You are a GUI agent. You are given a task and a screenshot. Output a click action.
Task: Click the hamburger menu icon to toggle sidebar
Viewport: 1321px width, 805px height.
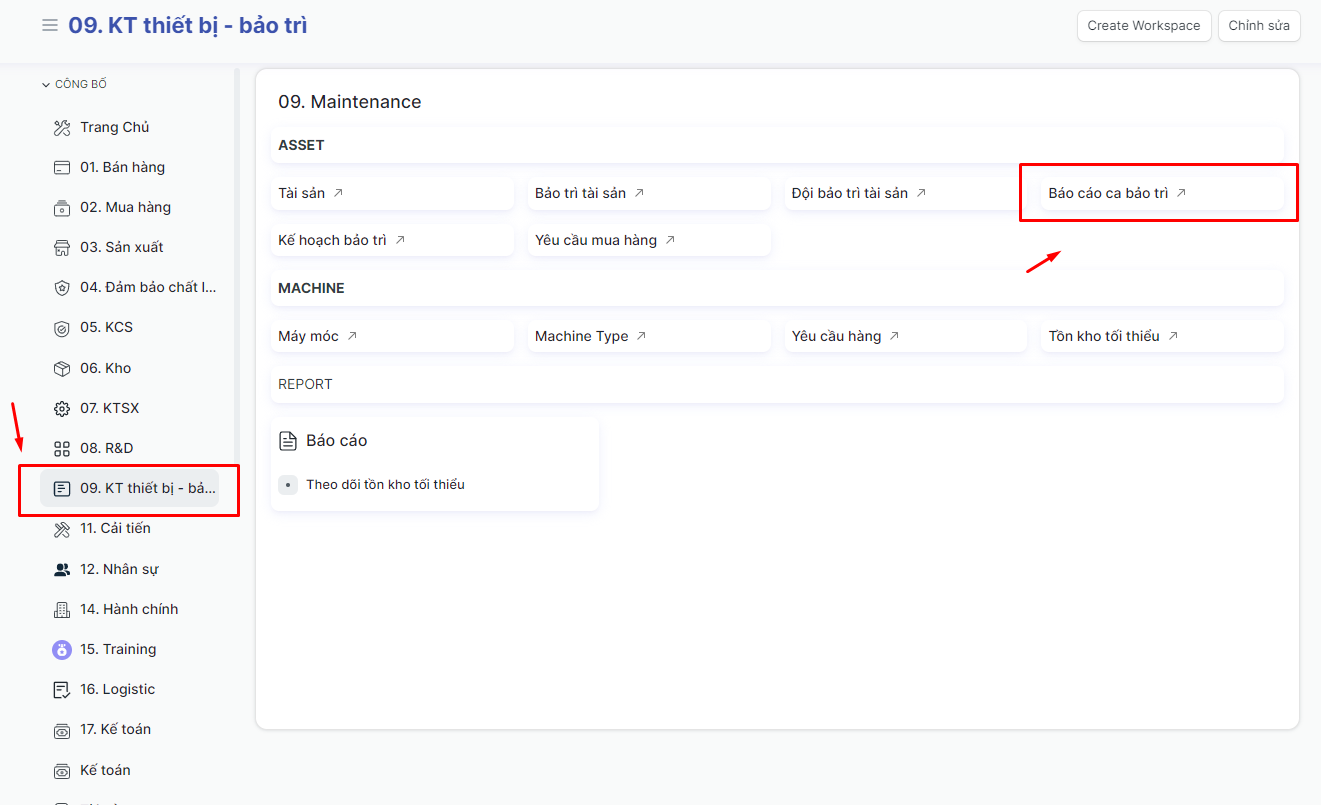50,26
